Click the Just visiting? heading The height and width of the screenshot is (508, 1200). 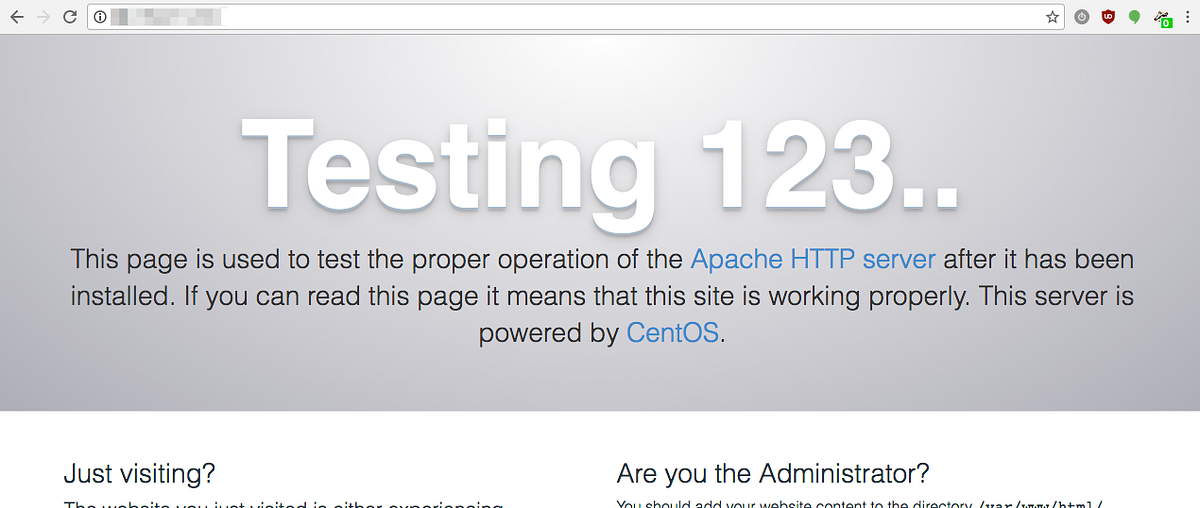[139, 473]
